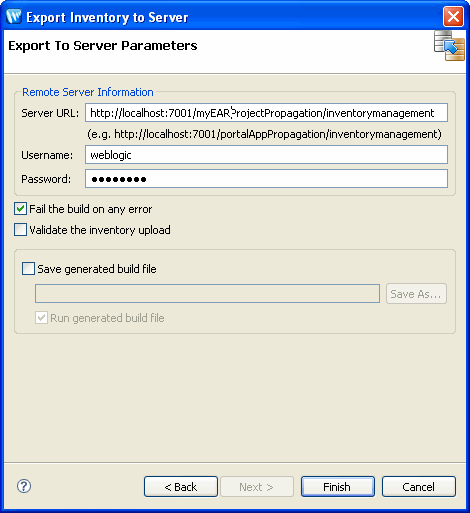Click the WebLogic Workshop title bar icon
This screenshot has width=470, height=513.
point(14,17)
